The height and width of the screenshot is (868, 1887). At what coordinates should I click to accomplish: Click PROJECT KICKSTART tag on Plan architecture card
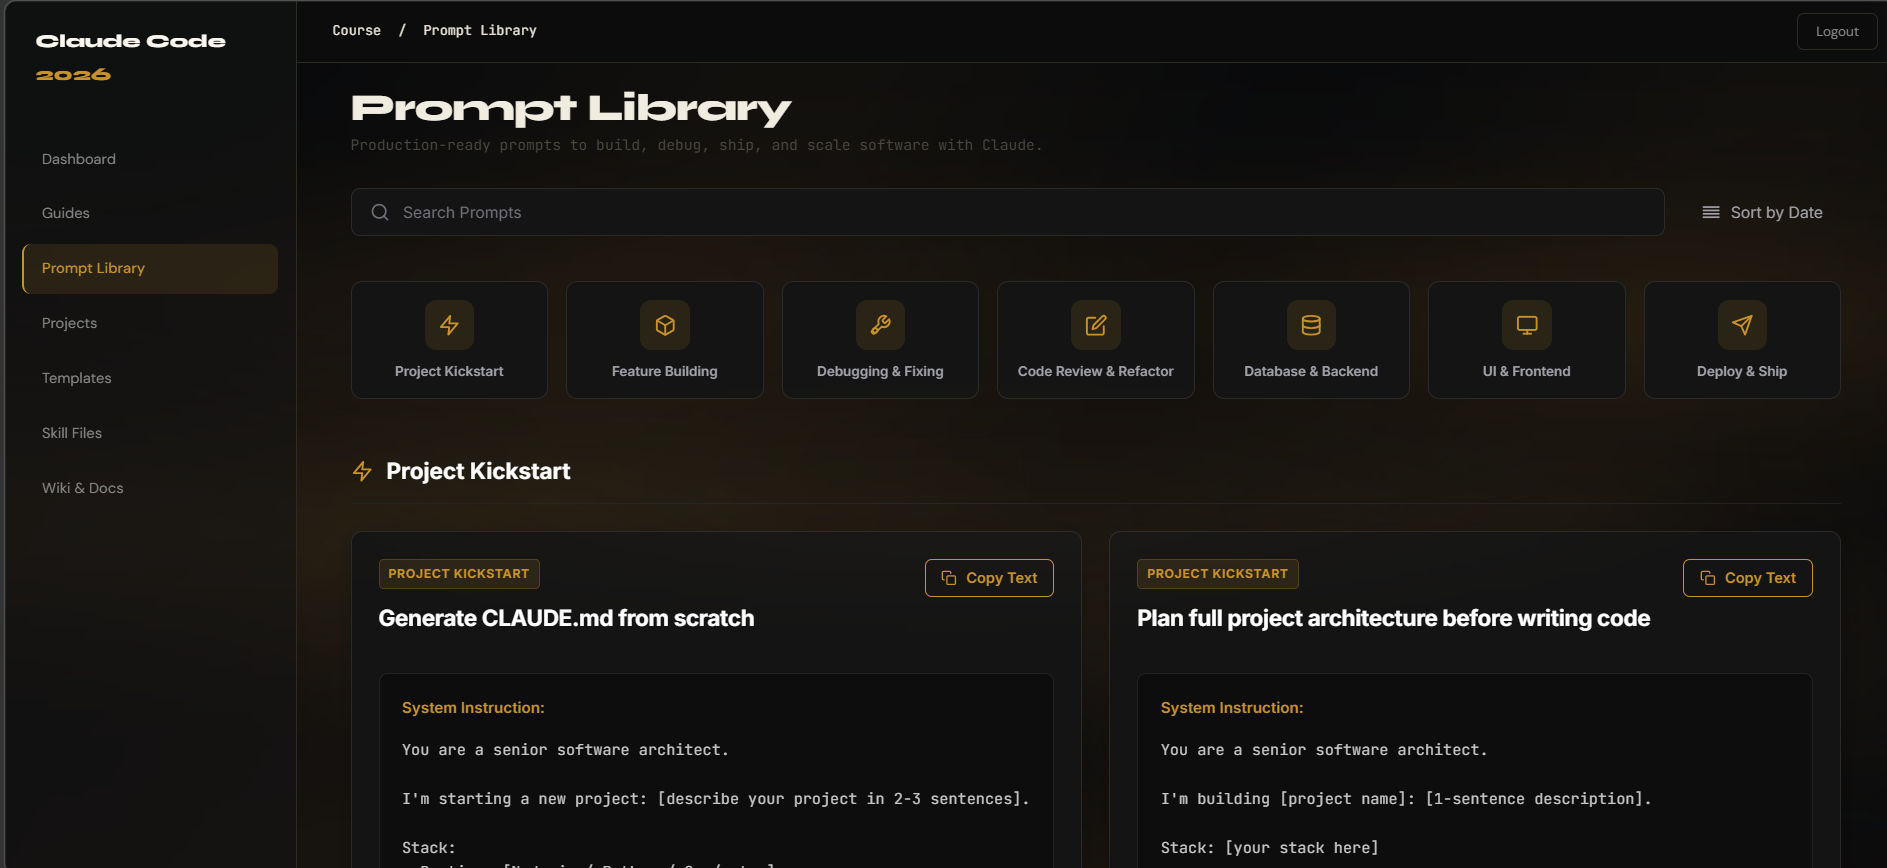pyautogui.click(x=1218, y=574)
